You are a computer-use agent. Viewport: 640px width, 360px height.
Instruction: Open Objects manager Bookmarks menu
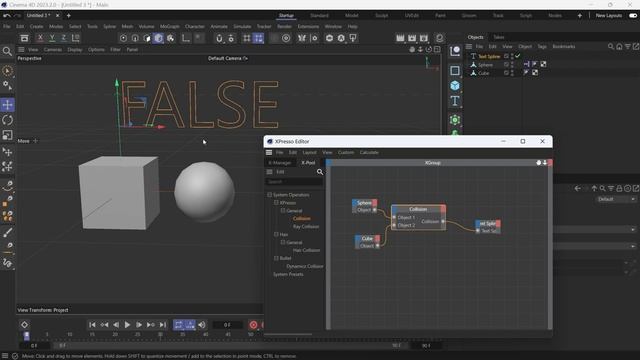(564, 47)
